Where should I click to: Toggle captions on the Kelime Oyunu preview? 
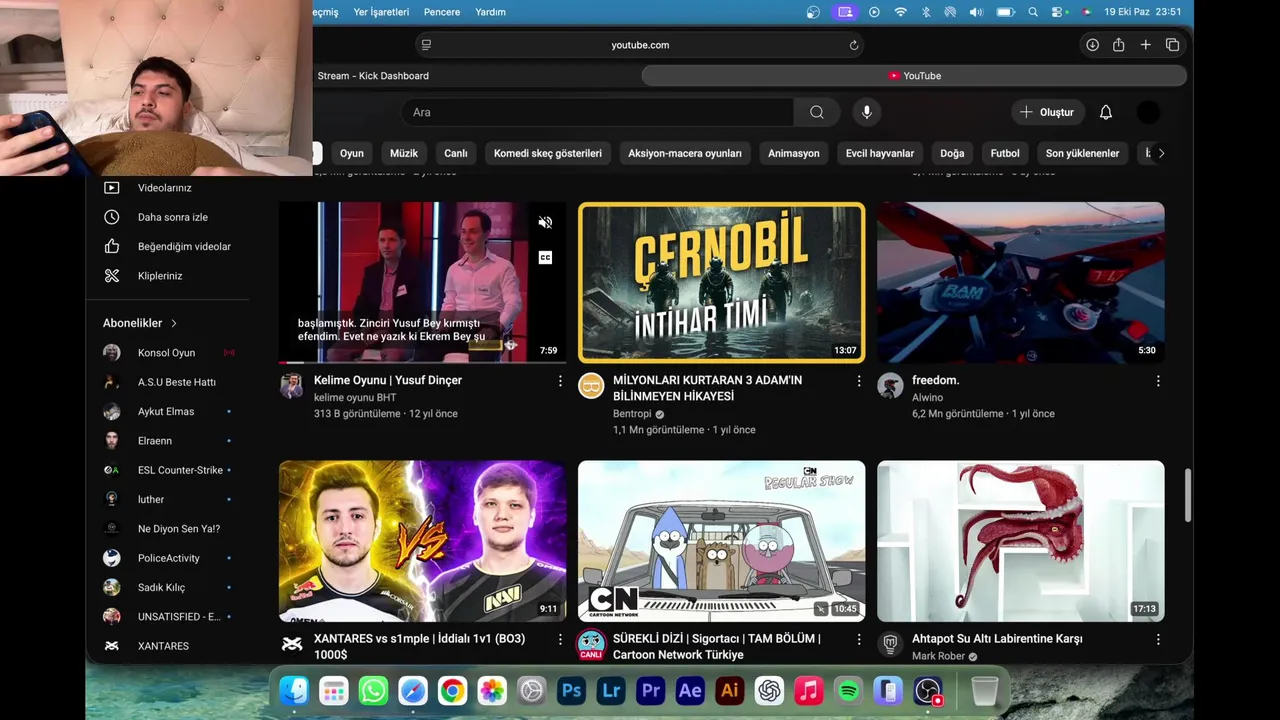pos(545,257)
